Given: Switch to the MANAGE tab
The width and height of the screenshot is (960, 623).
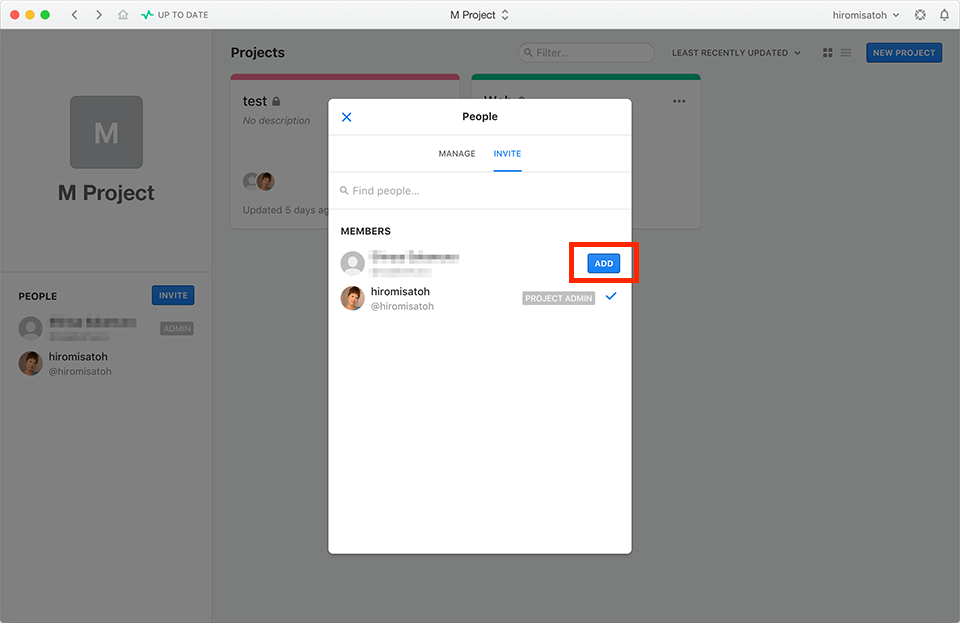Looking at the screenshot, I should coord(457,154).
